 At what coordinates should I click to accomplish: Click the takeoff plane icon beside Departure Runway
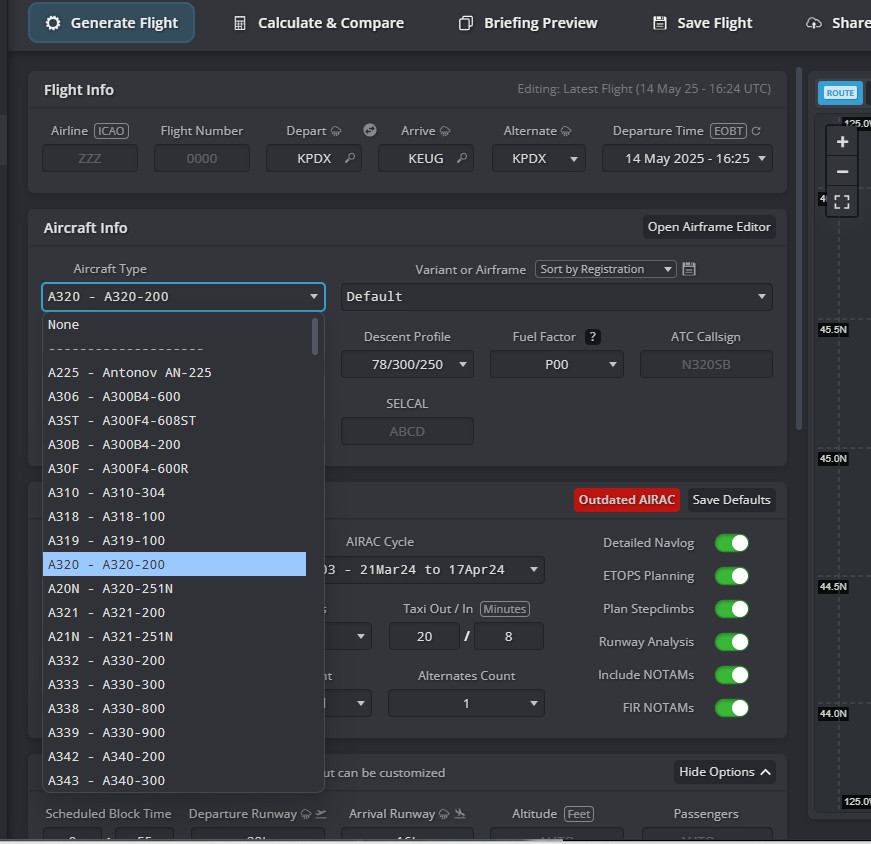pyautogui.click(x=321, y=814)
